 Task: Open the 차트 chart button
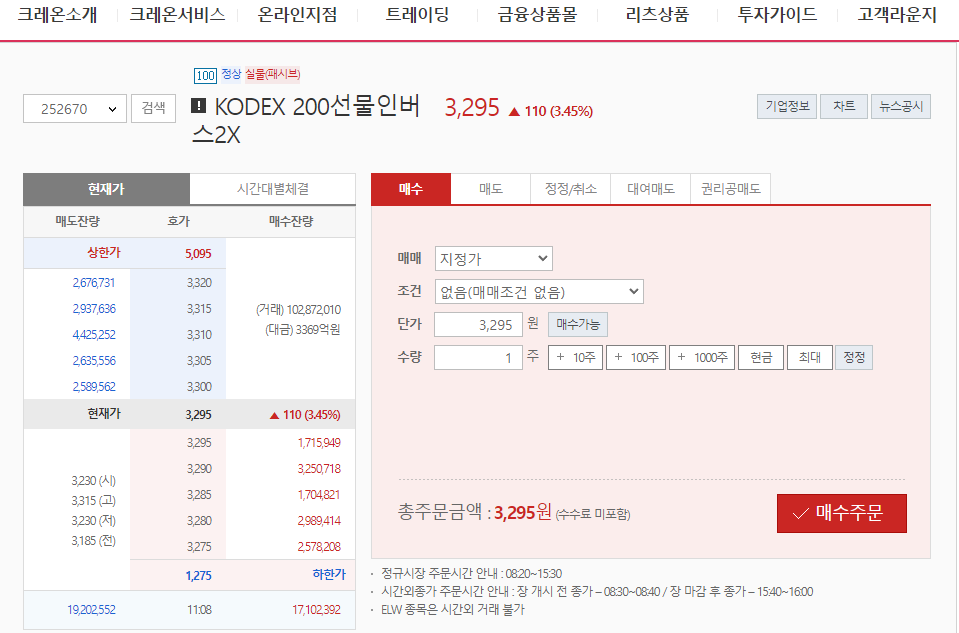(x=844, y=106)
